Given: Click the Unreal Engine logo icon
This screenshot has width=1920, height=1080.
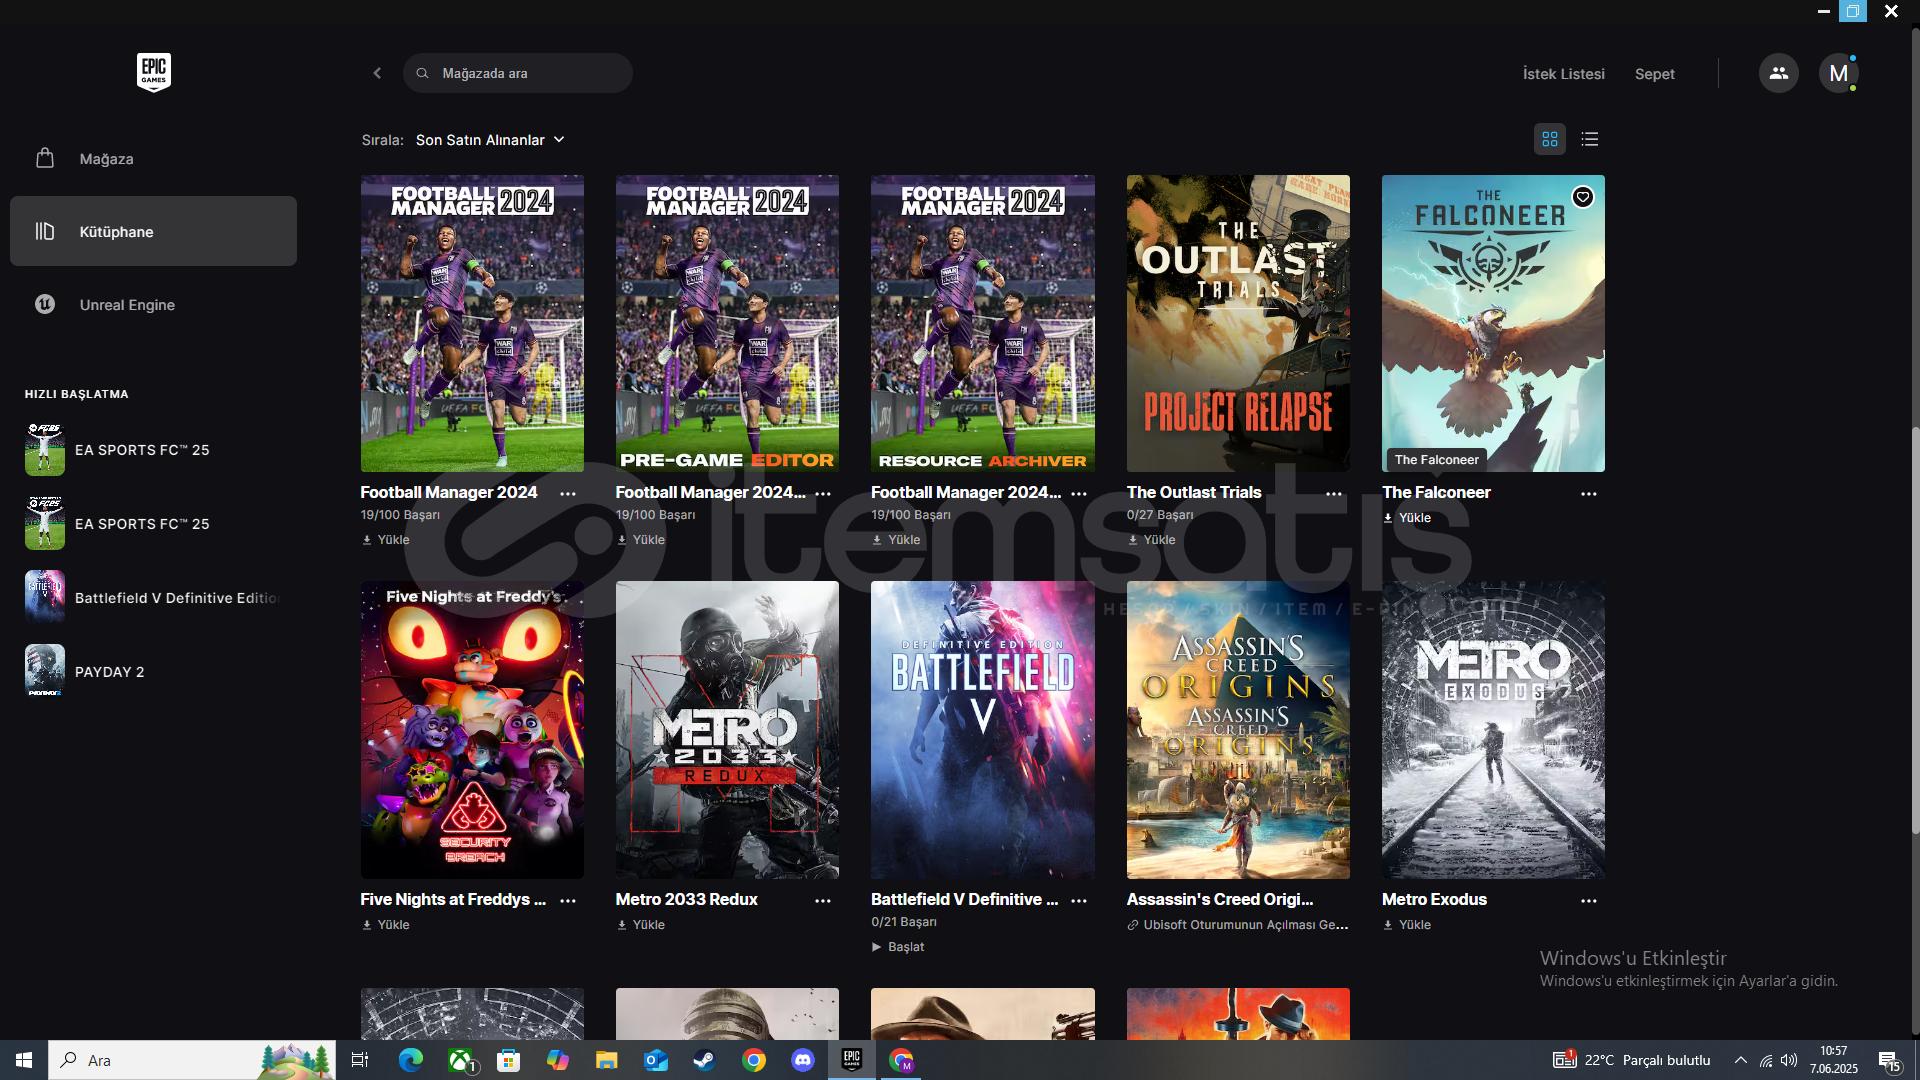Looking at the screenshot, I should pyautogui.click(x=45, y=304).
